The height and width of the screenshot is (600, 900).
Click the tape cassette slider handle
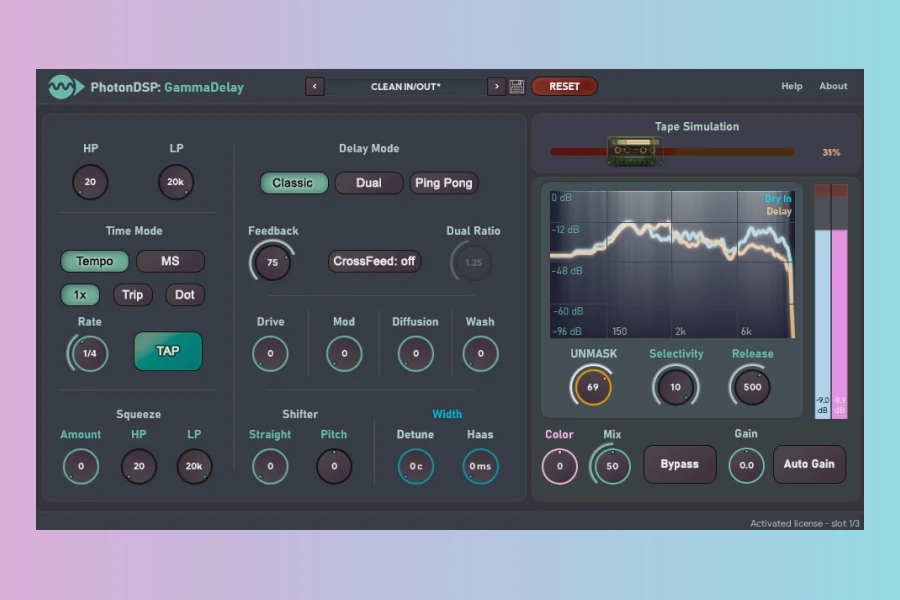[x=634, y=151]
